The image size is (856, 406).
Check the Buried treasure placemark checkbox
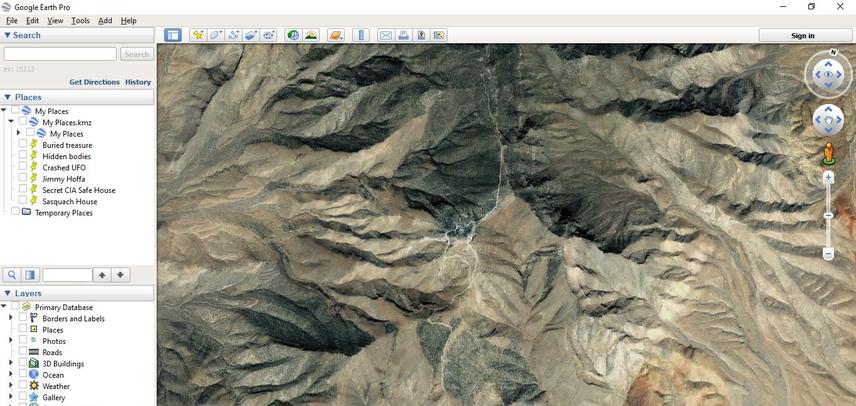click(x=22, y=145)
